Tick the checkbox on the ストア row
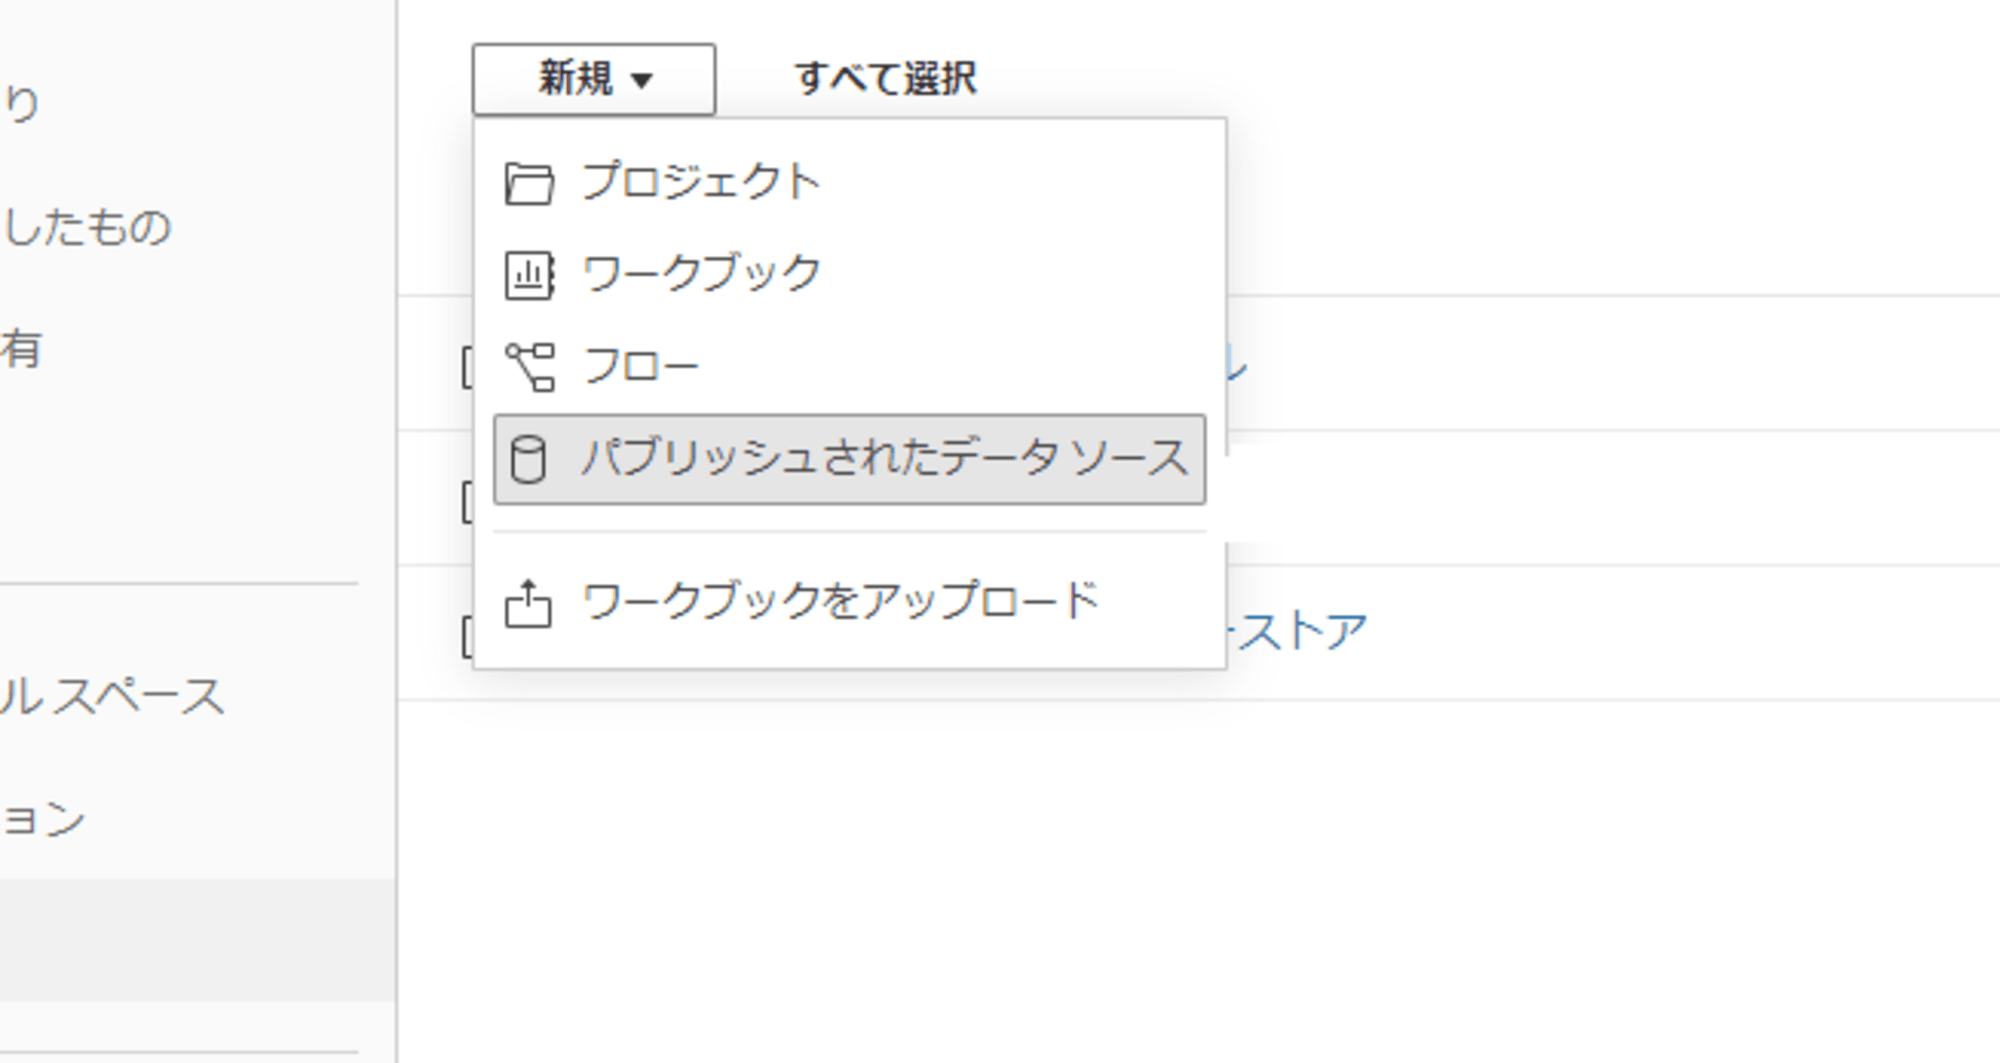 467,636
